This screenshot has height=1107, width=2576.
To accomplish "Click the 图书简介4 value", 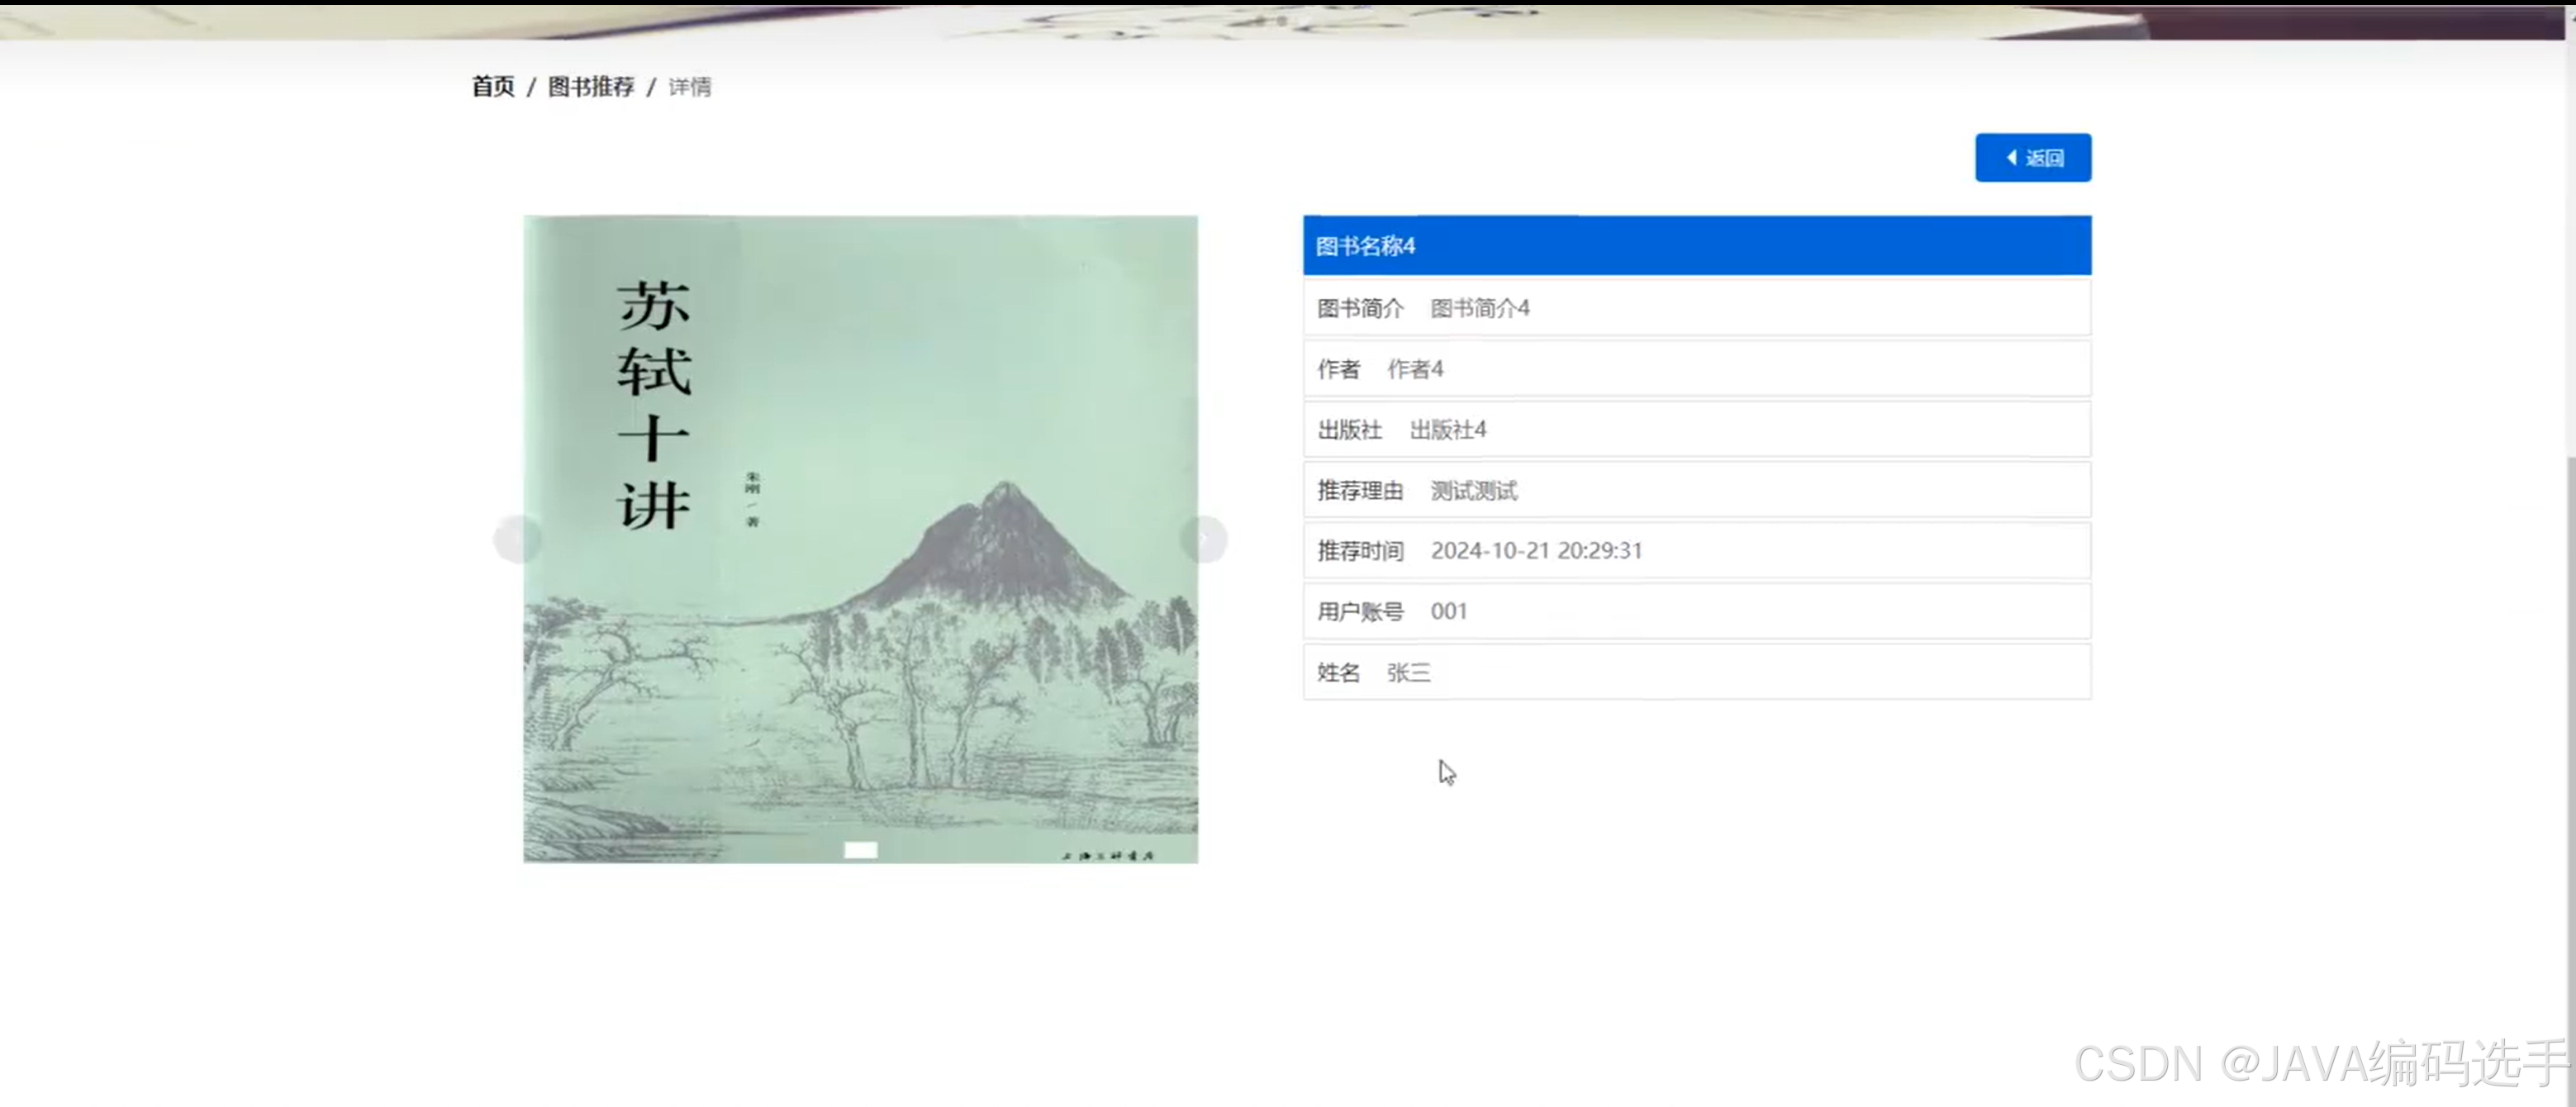I will pyautogui.click(x=1479, y=309).
